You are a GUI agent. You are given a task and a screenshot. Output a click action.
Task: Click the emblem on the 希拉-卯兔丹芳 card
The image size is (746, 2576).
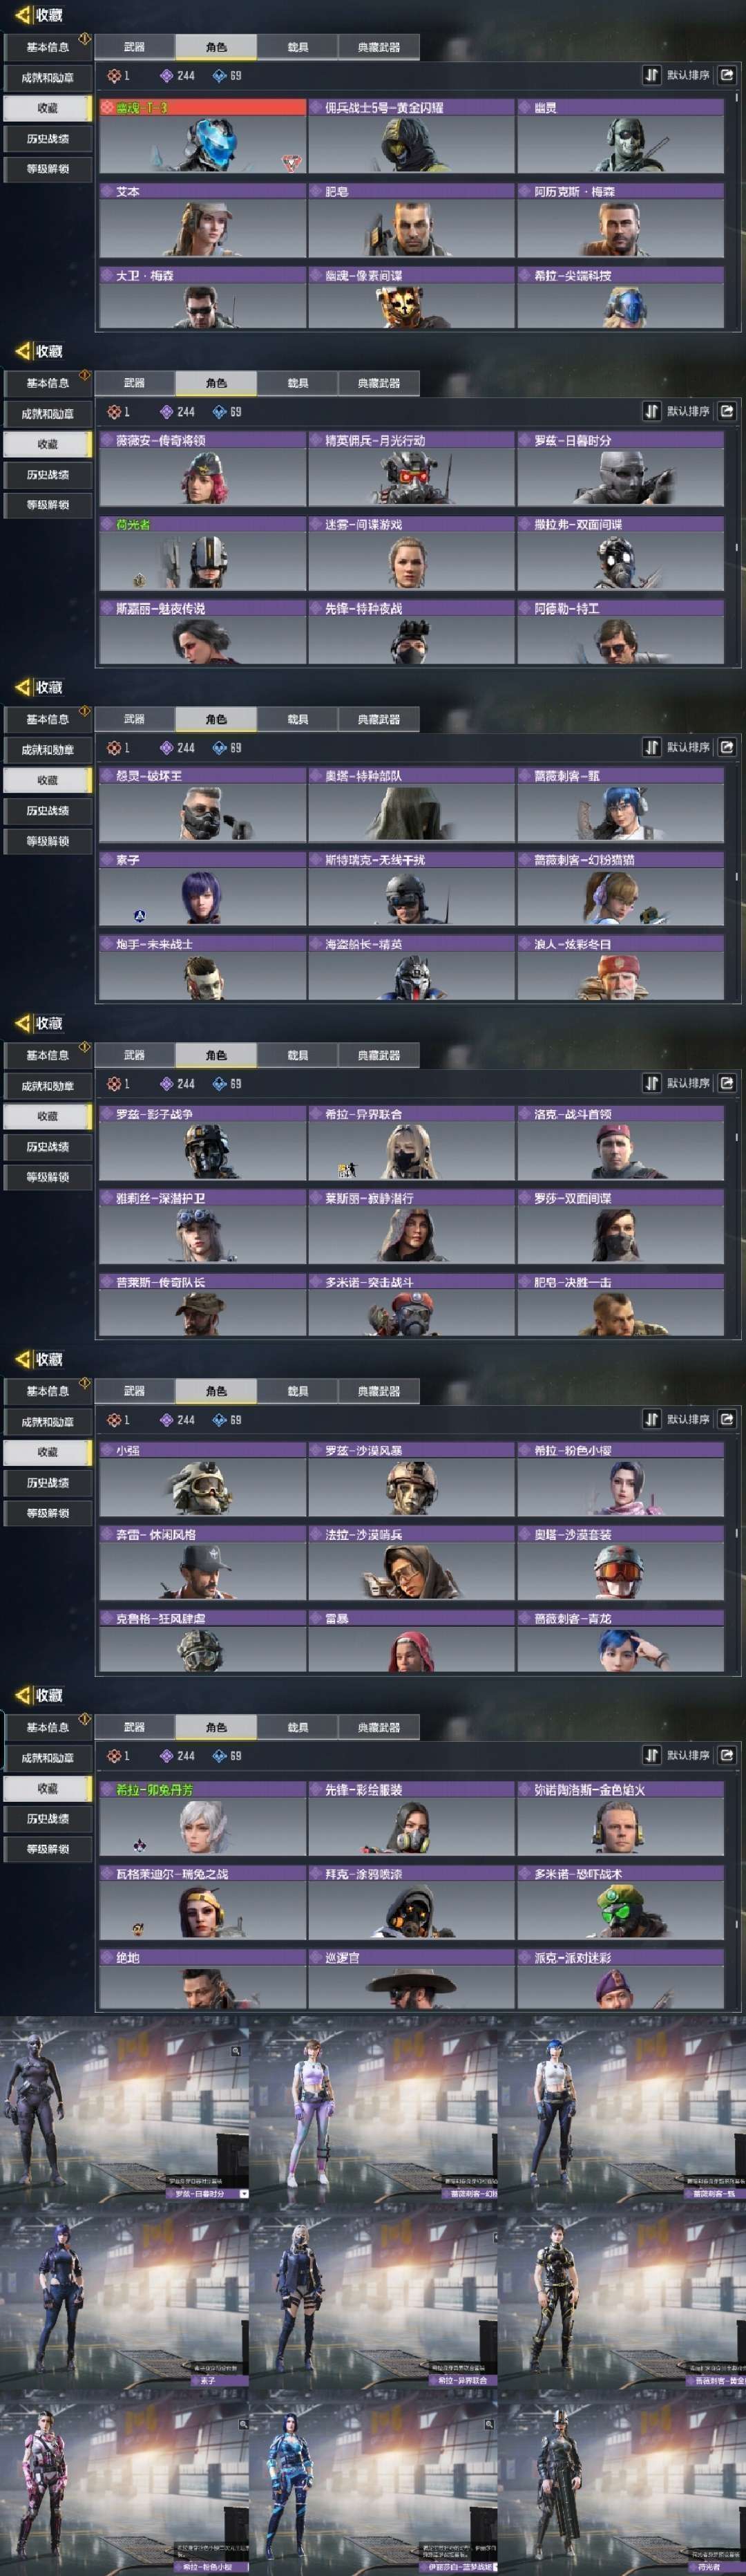[x=140, y=1845]
